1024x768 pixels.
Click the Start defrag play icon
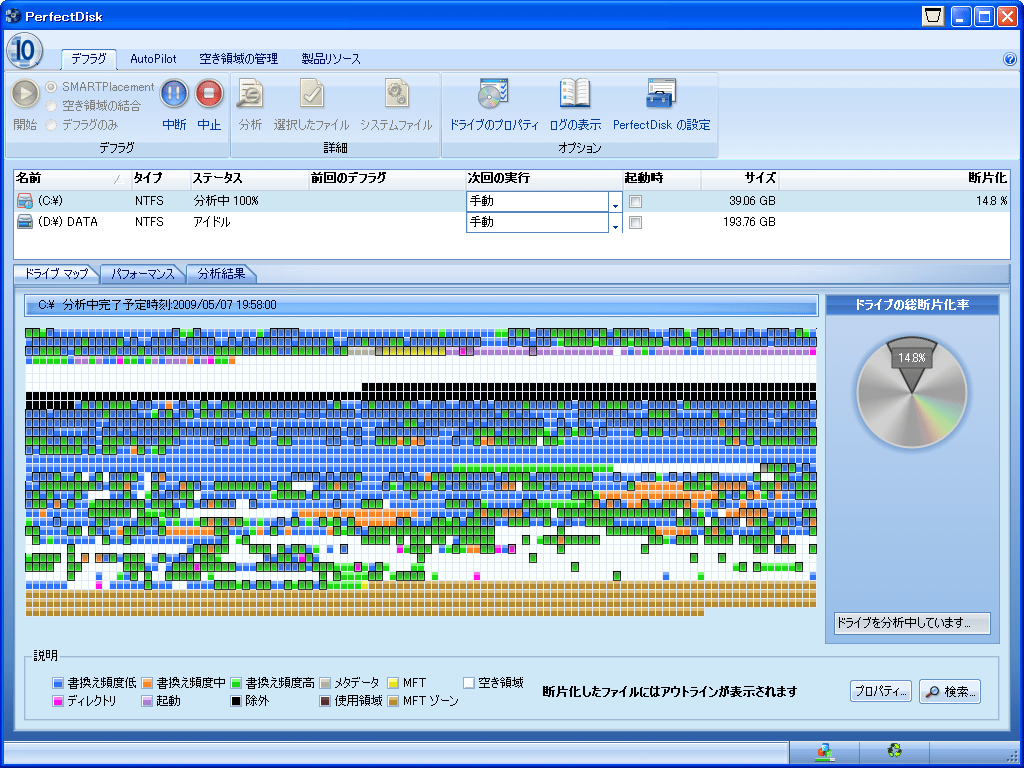click(25, 94)
